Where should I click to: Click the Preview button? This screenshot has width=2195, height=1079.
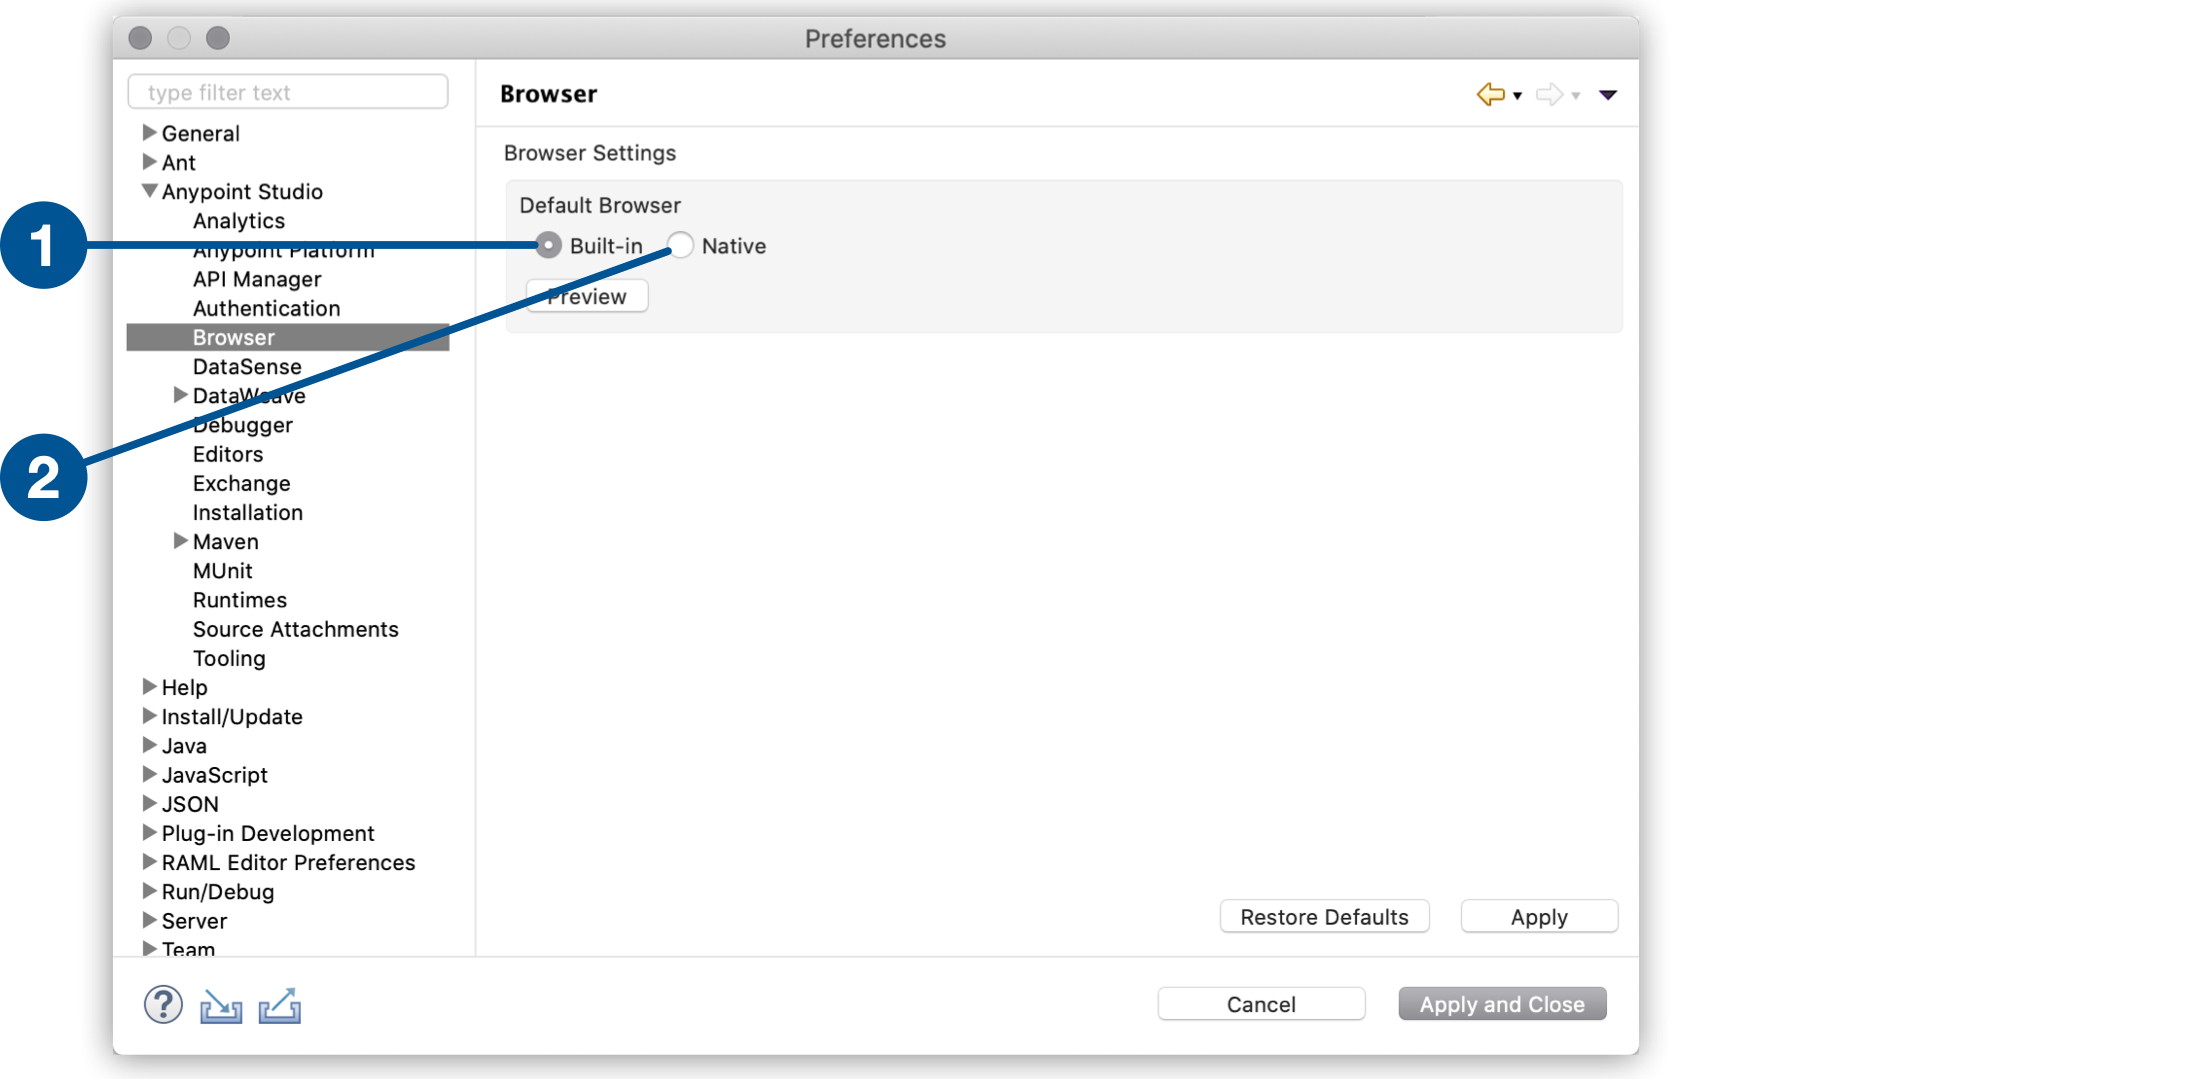coord(586,296)
